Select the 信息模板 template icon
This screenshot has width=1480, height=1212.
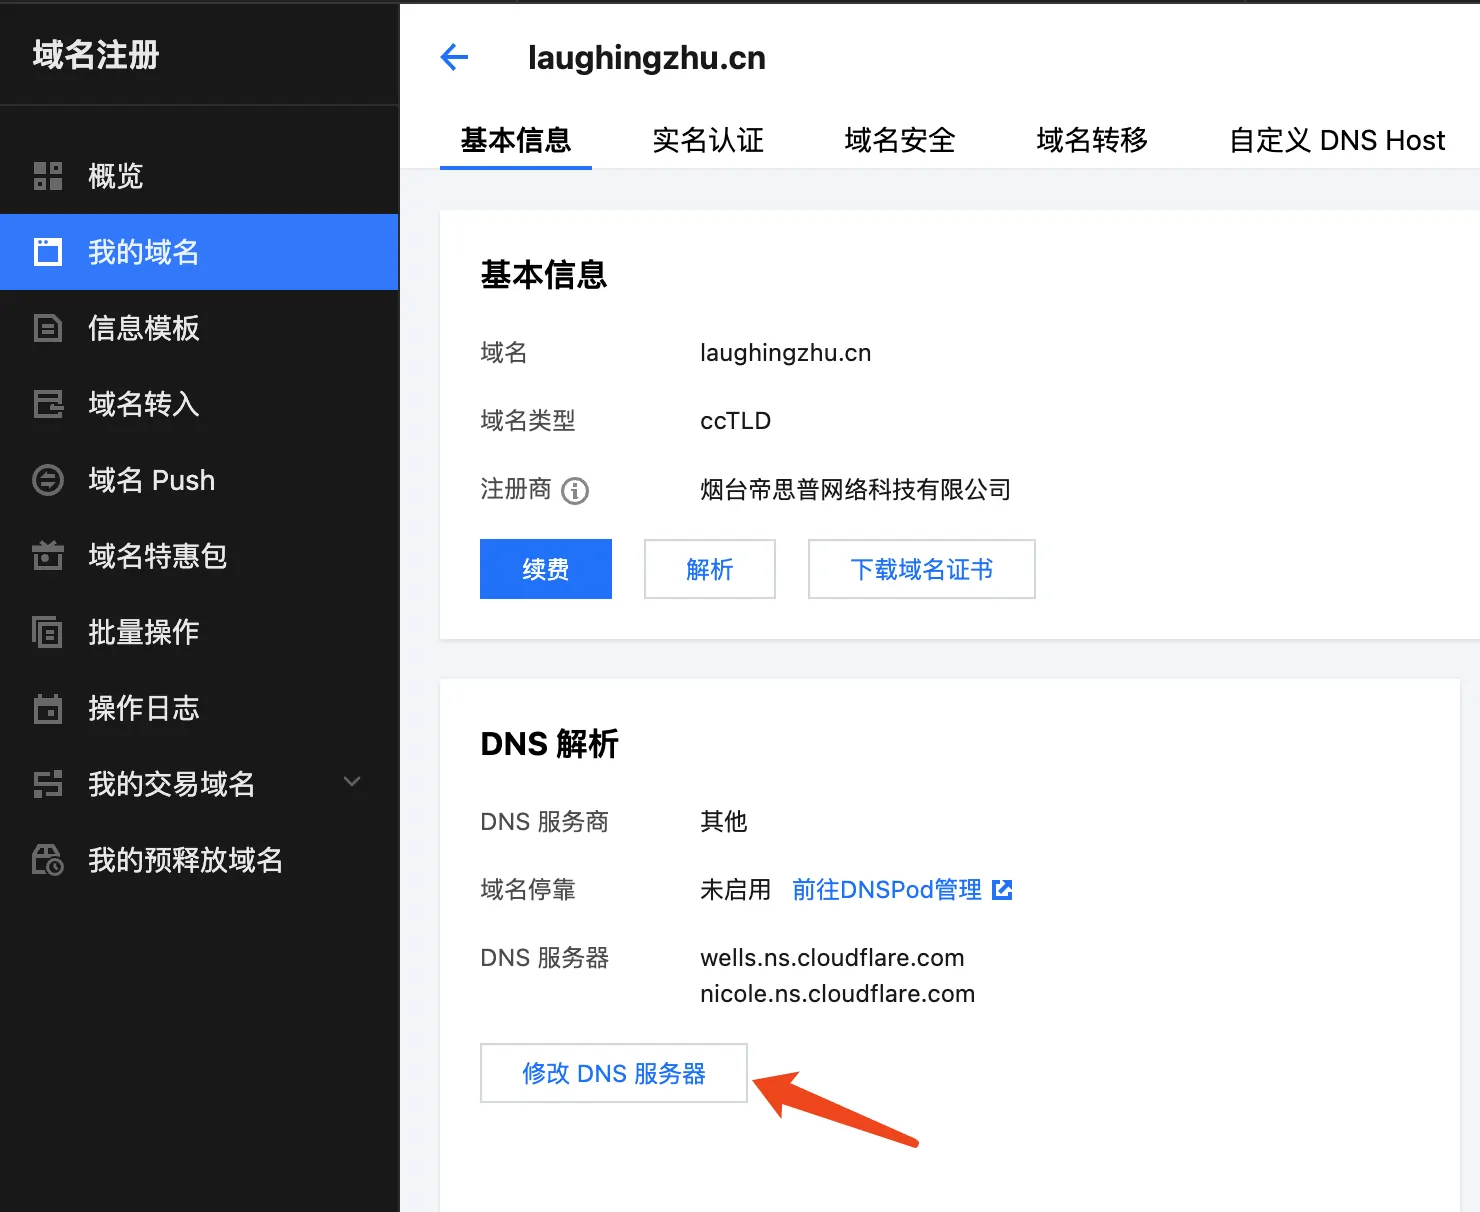pyautogui.click(x=47, y=328)
